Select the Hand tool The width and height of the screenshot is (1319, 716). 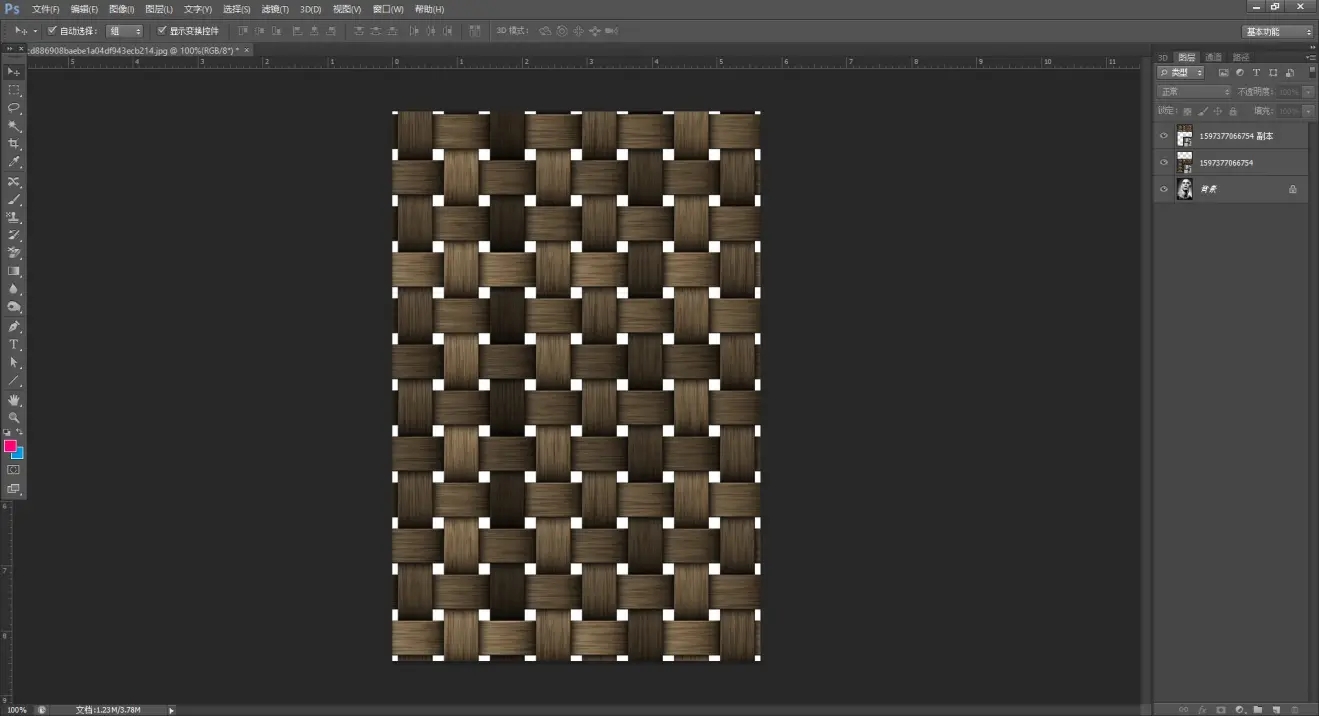click(14, 400)
